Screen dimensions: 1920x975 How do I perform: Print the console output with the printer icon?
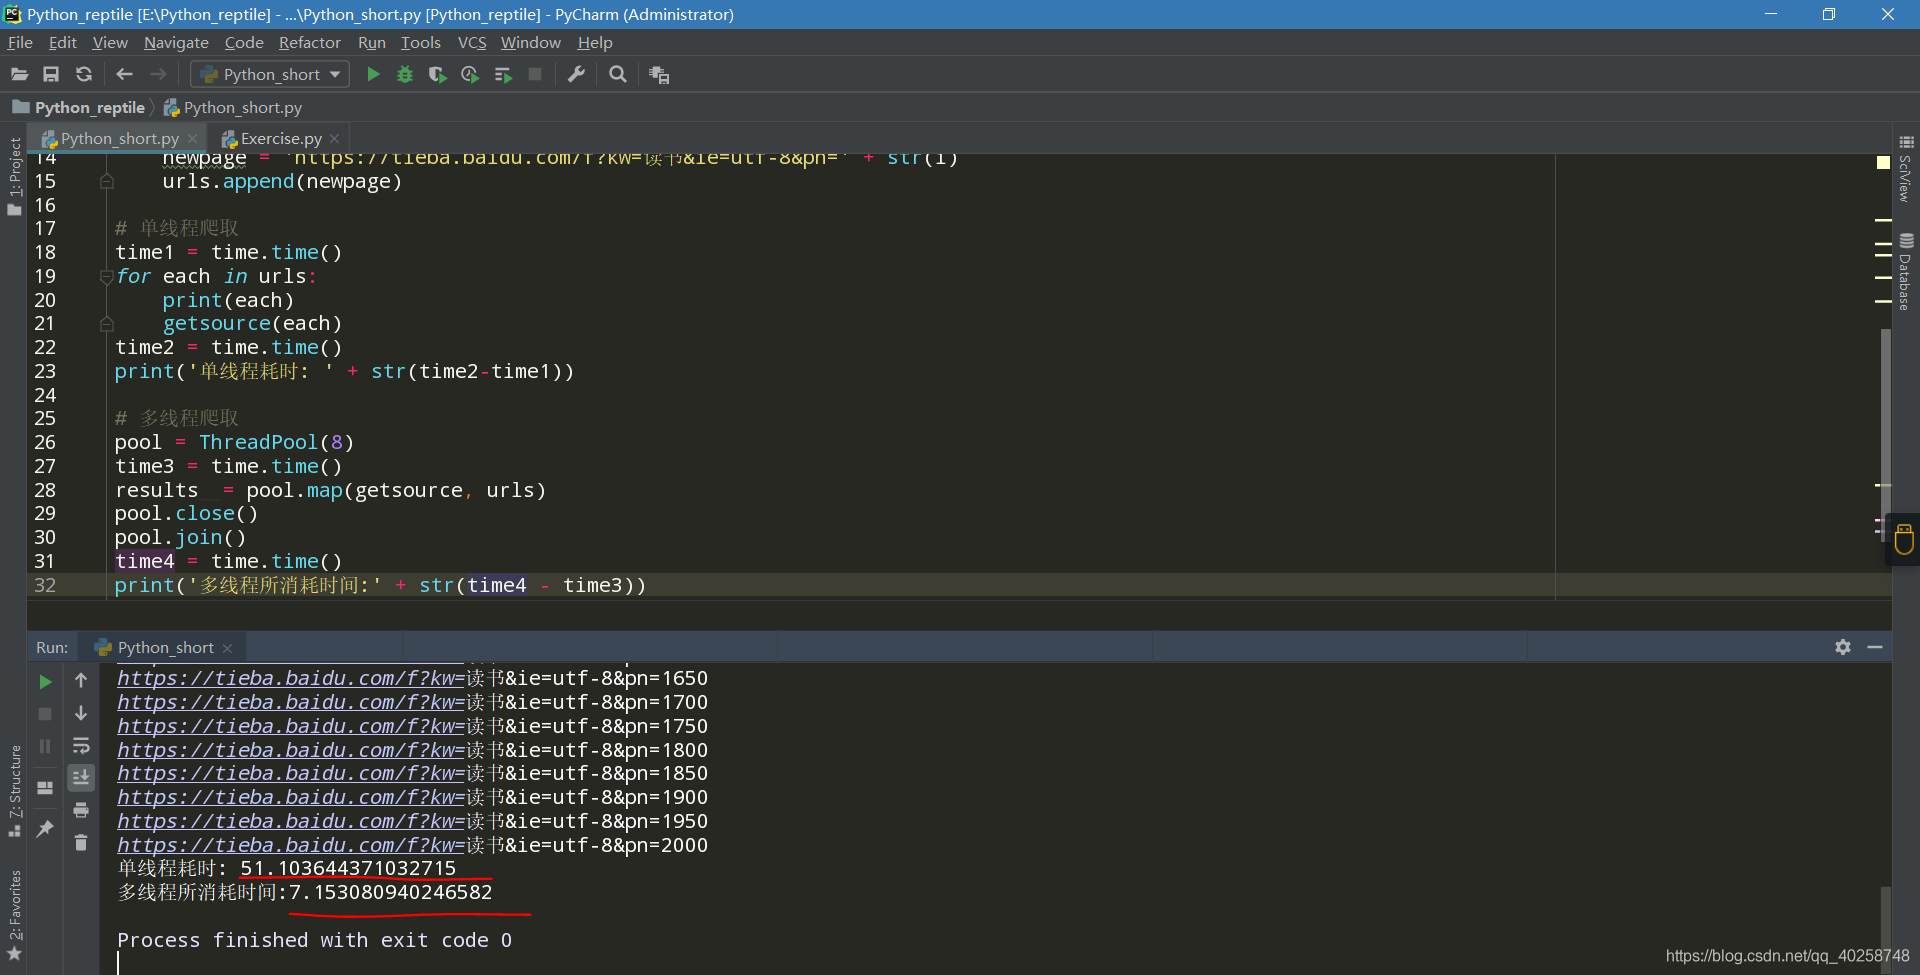click(x=81, y=810)
